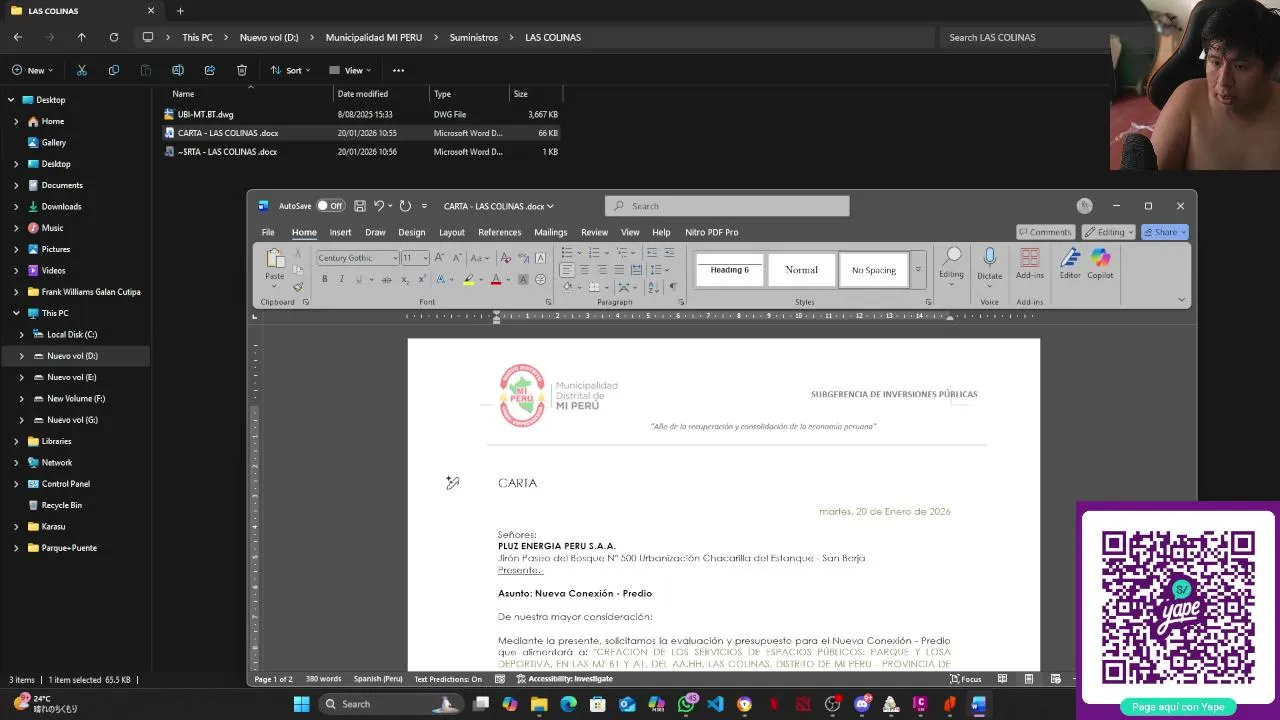Apply strikethrough formatting
The width and height of the screenshot is (1280, 720).
point(387,280)
